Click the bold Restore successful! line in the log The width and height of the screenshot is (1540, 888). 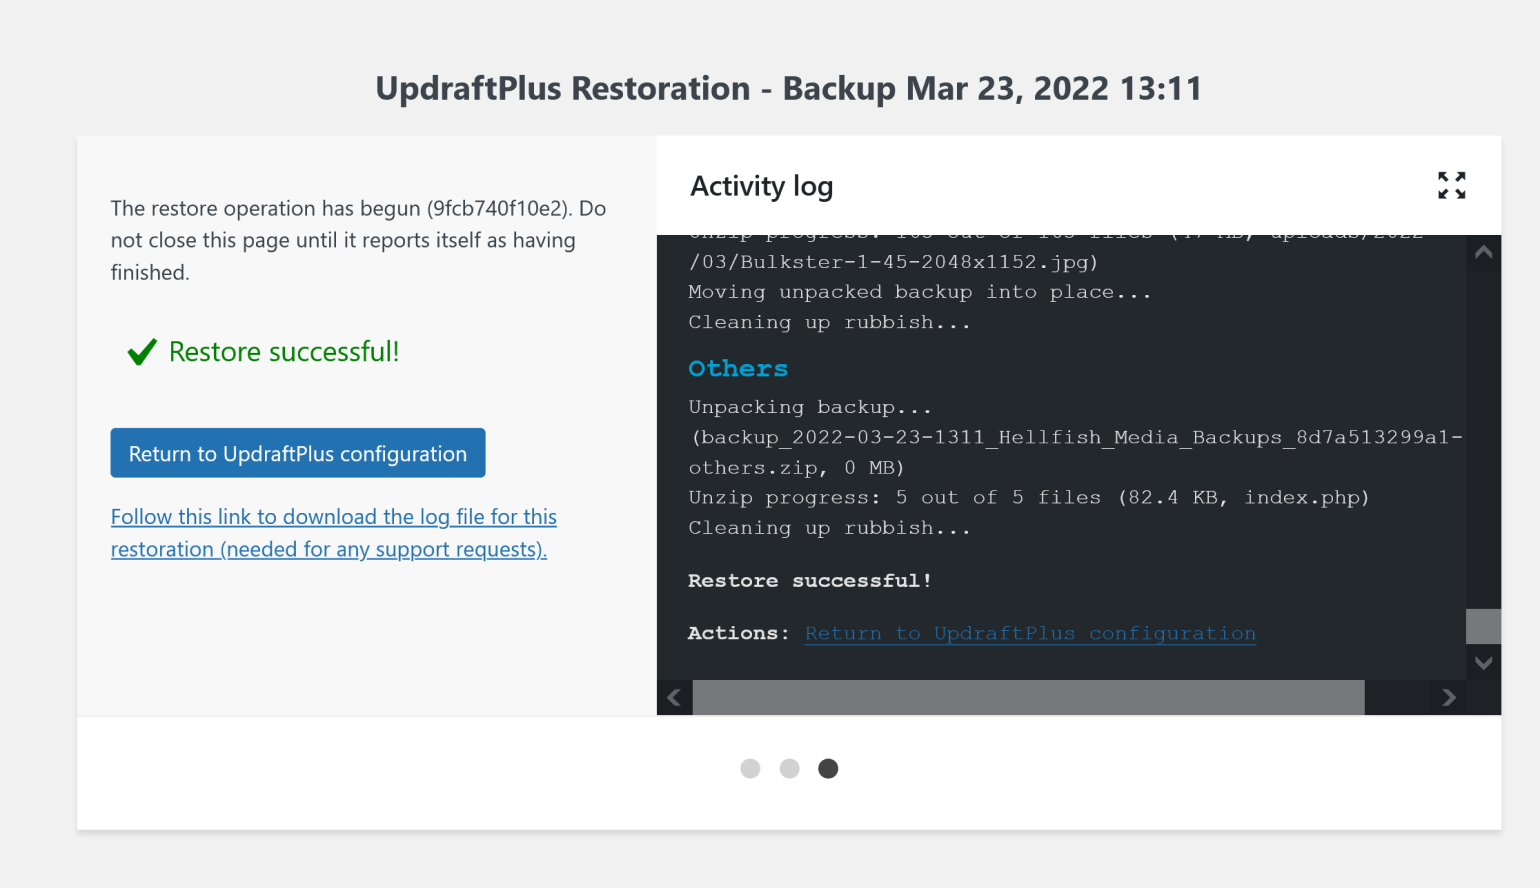[809, 581]
